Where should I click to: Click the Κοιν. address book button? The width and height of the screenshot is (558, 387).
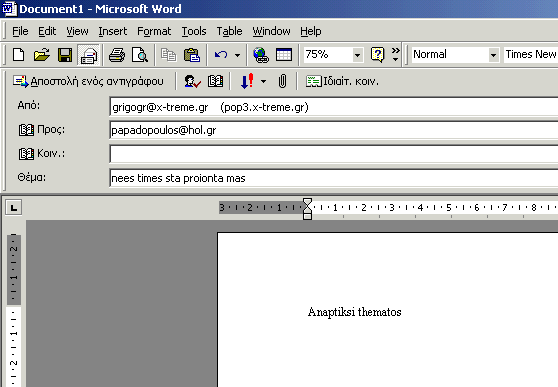(42, 154)
